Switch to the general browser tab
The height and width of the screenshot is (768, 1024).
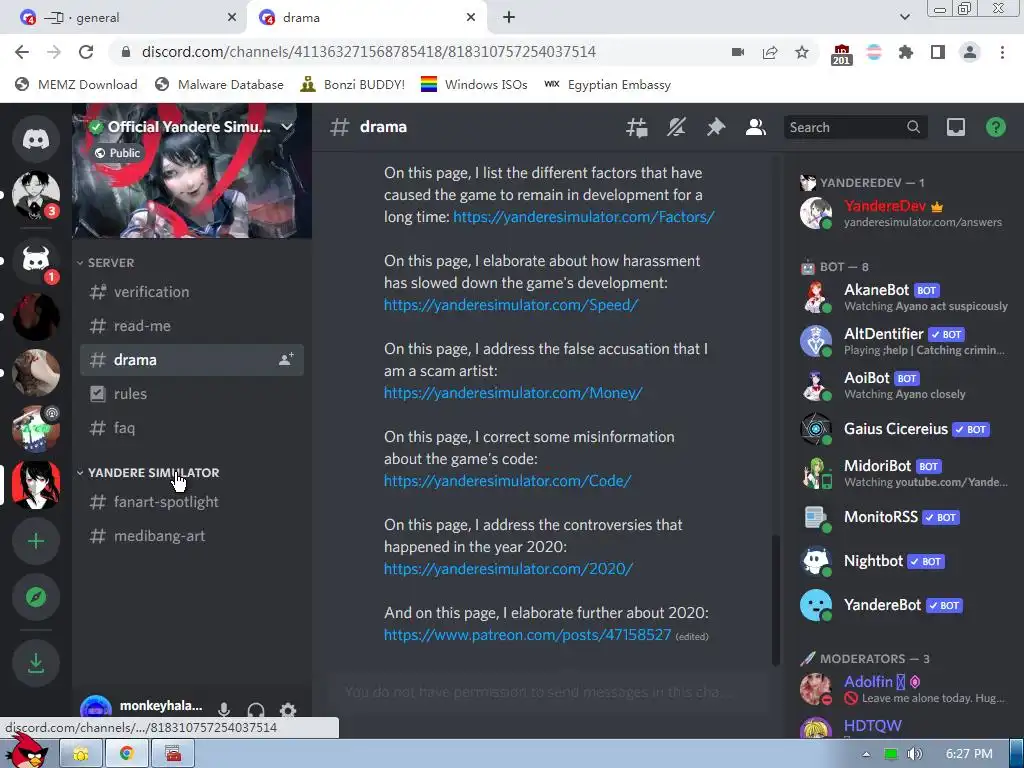(123, 18)
